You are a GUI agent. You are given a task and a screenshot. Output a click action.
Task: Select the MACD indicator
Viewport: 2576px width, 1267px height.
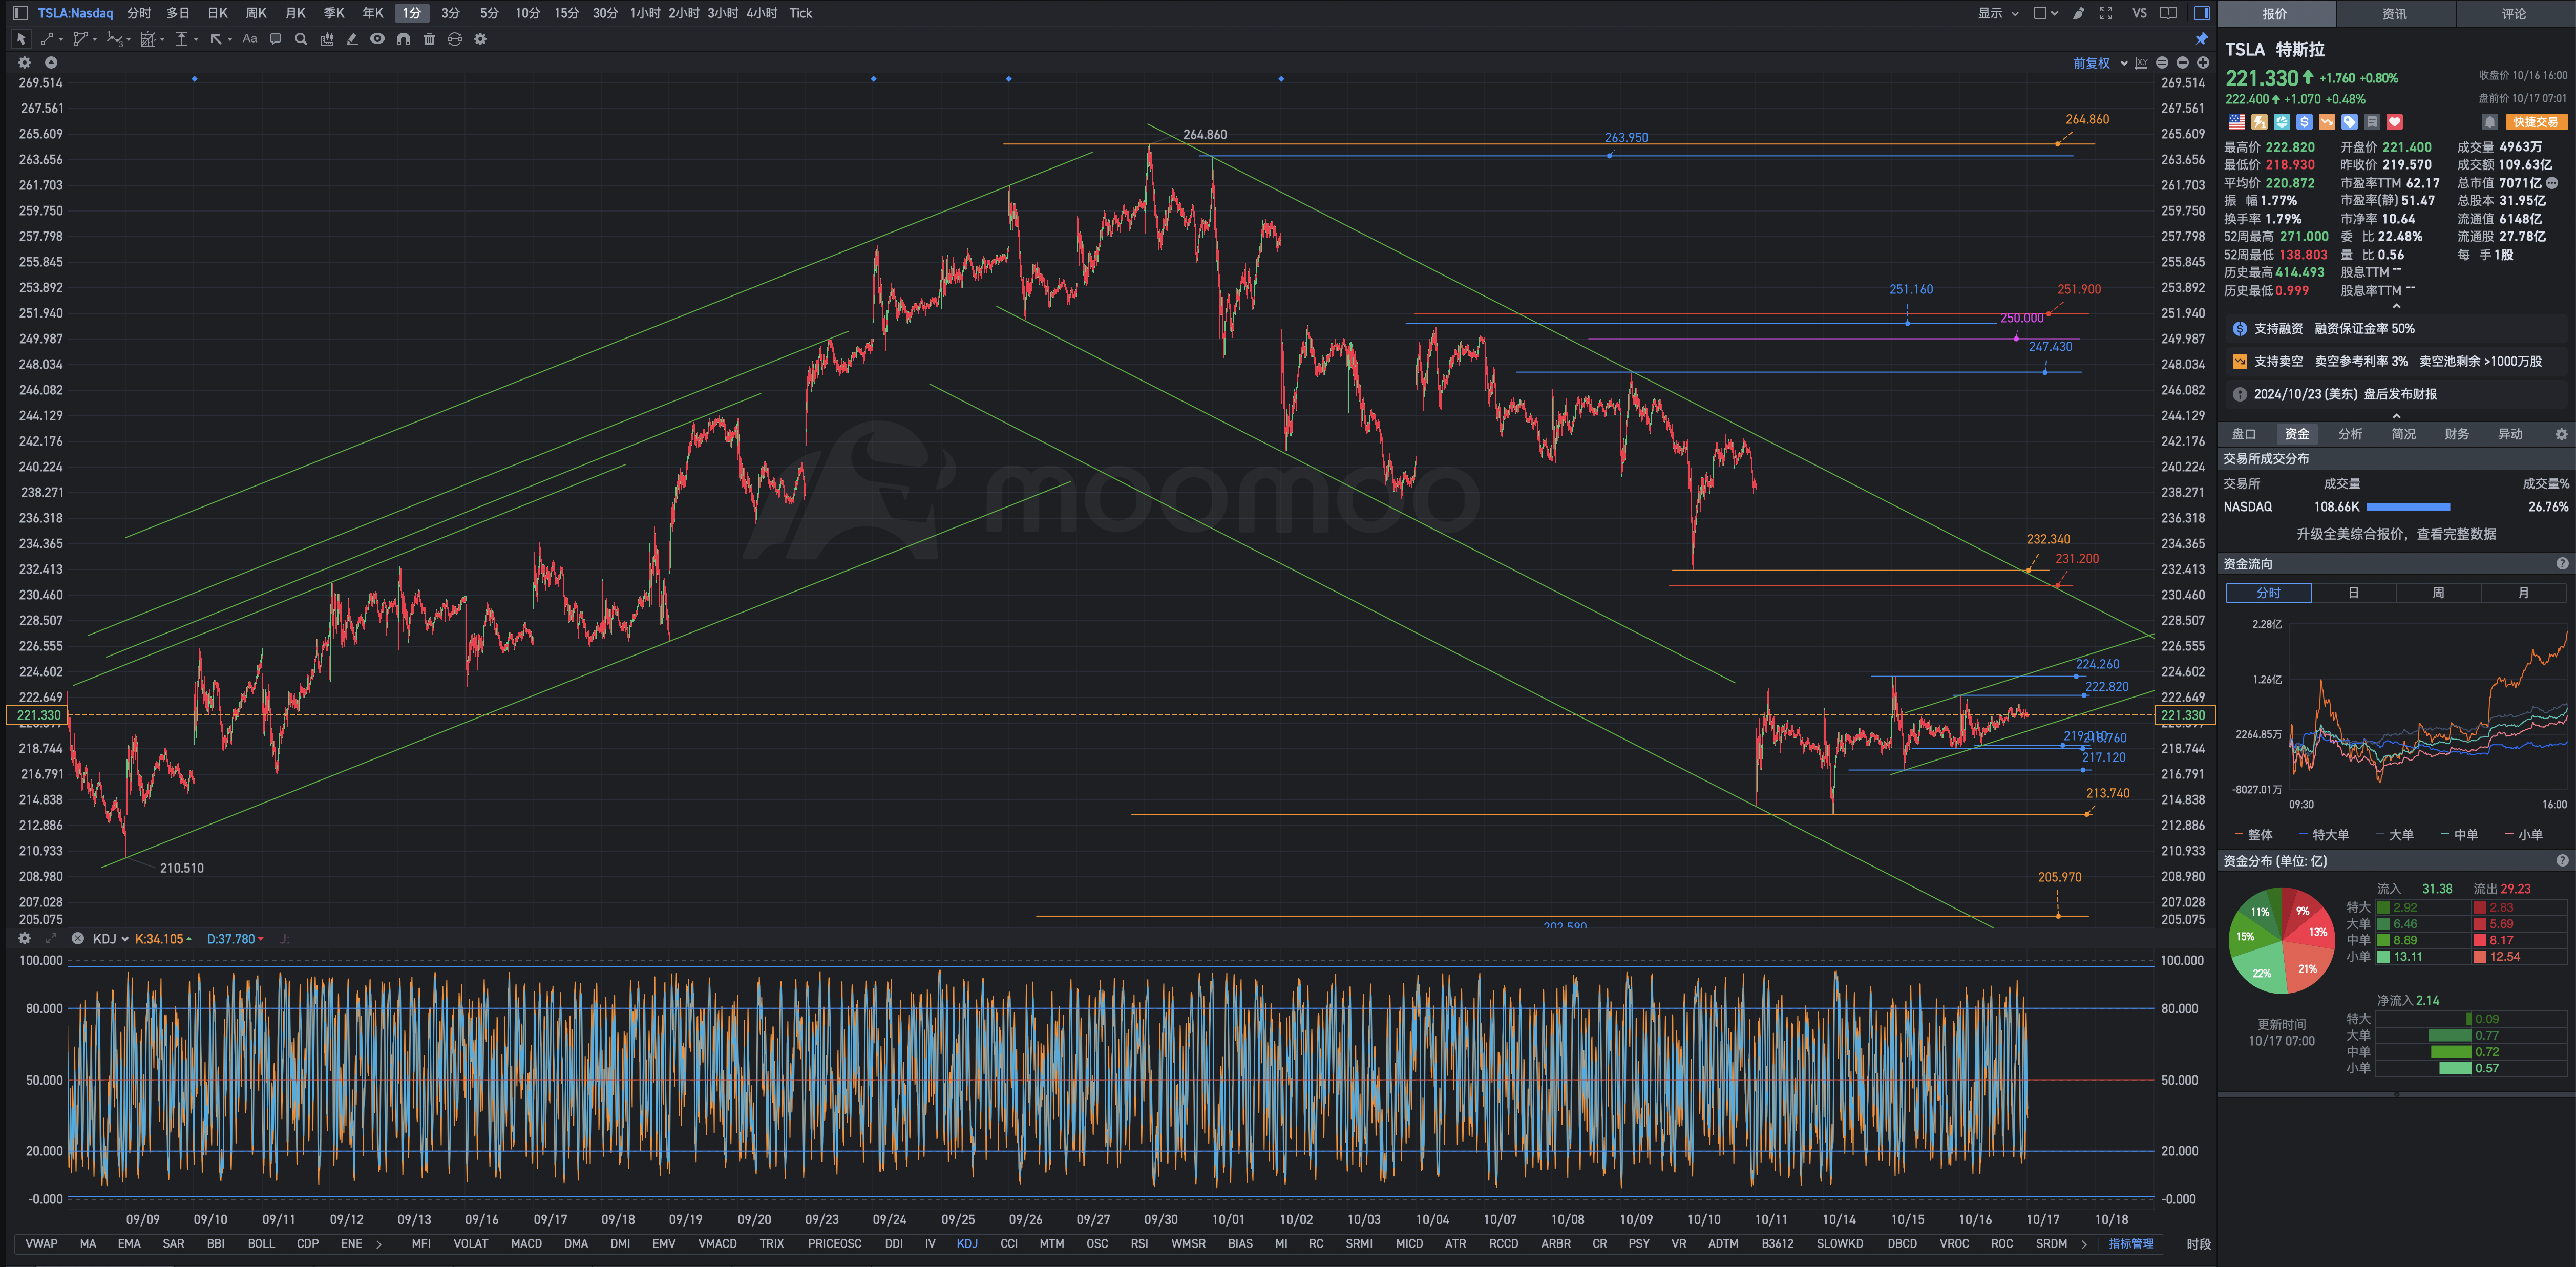coord(526,1244)
